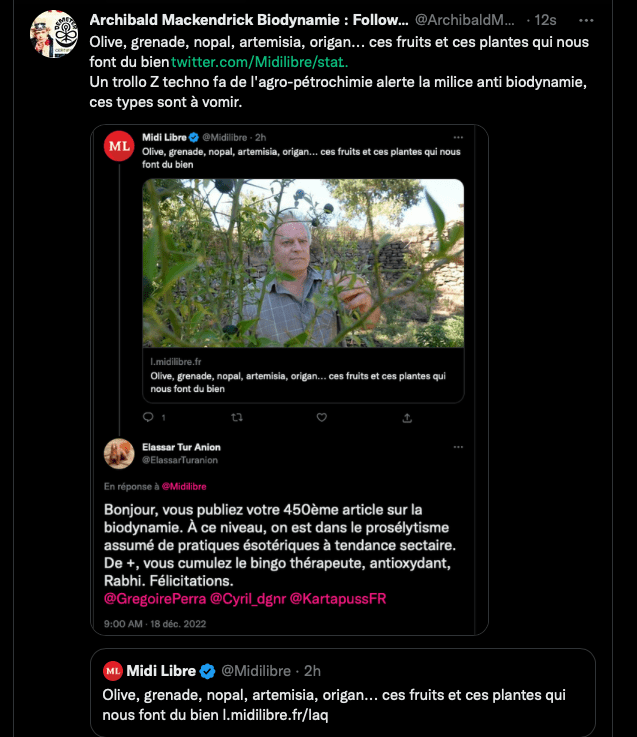This screenshot has height=737, width=637.
Task: Open Archibald Mackendrick's profile avatar
Action: tap(54, 33)
